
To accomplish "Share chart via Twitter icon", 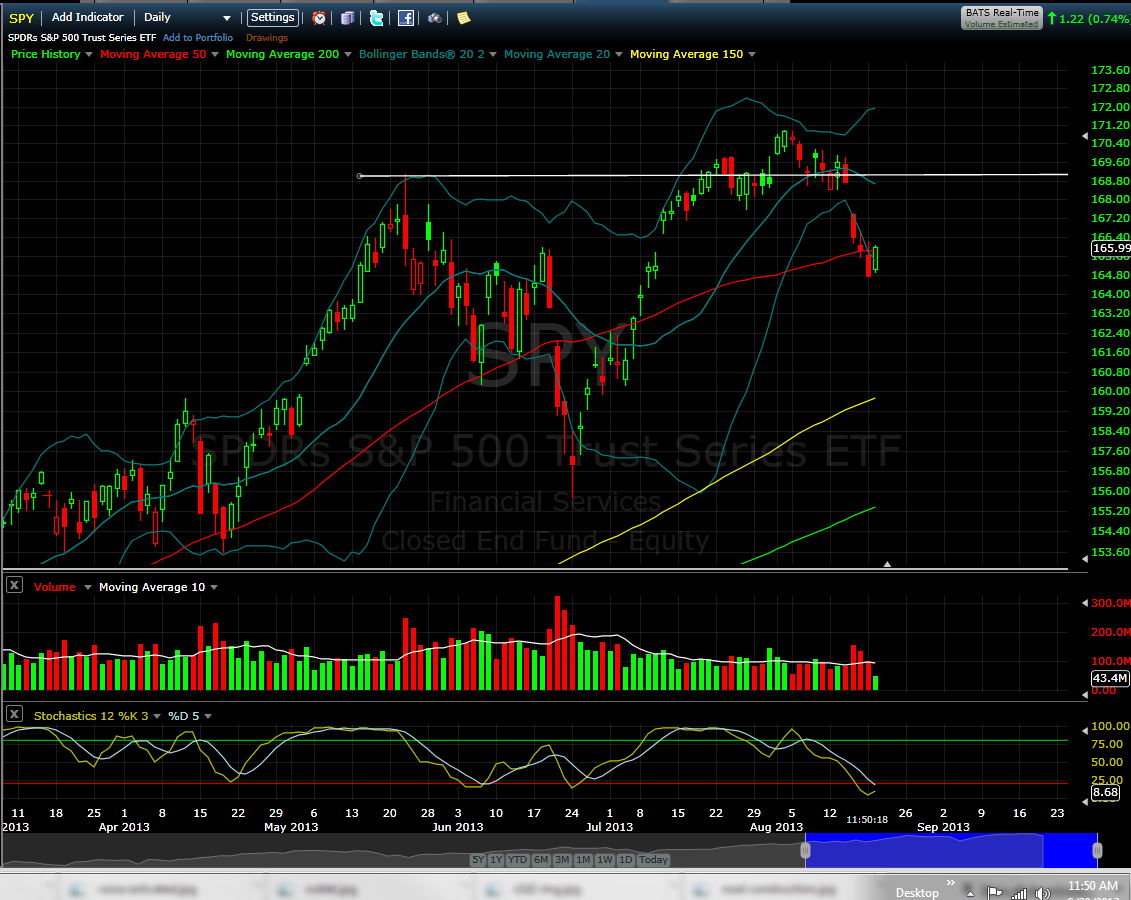I will [377, 18].
